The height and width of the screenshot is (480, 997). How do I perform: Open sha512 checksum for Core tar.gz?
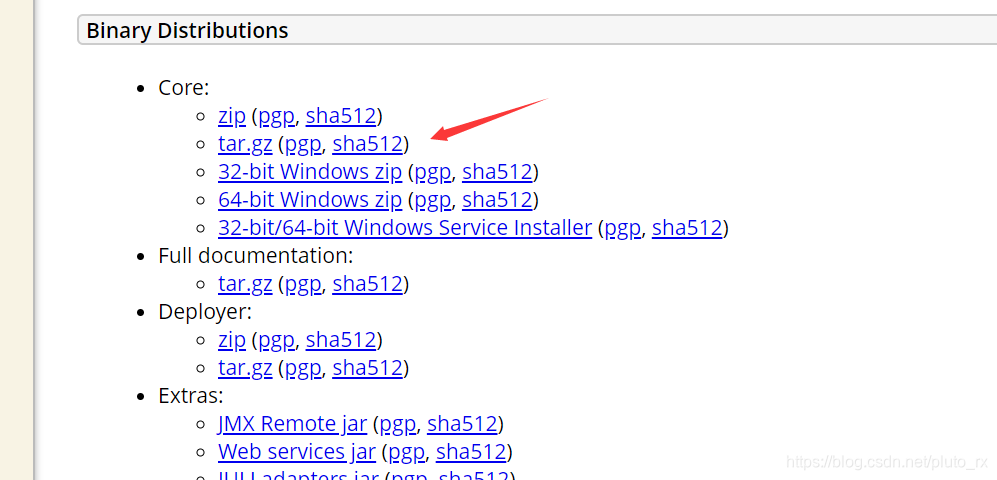click(368, 144)
